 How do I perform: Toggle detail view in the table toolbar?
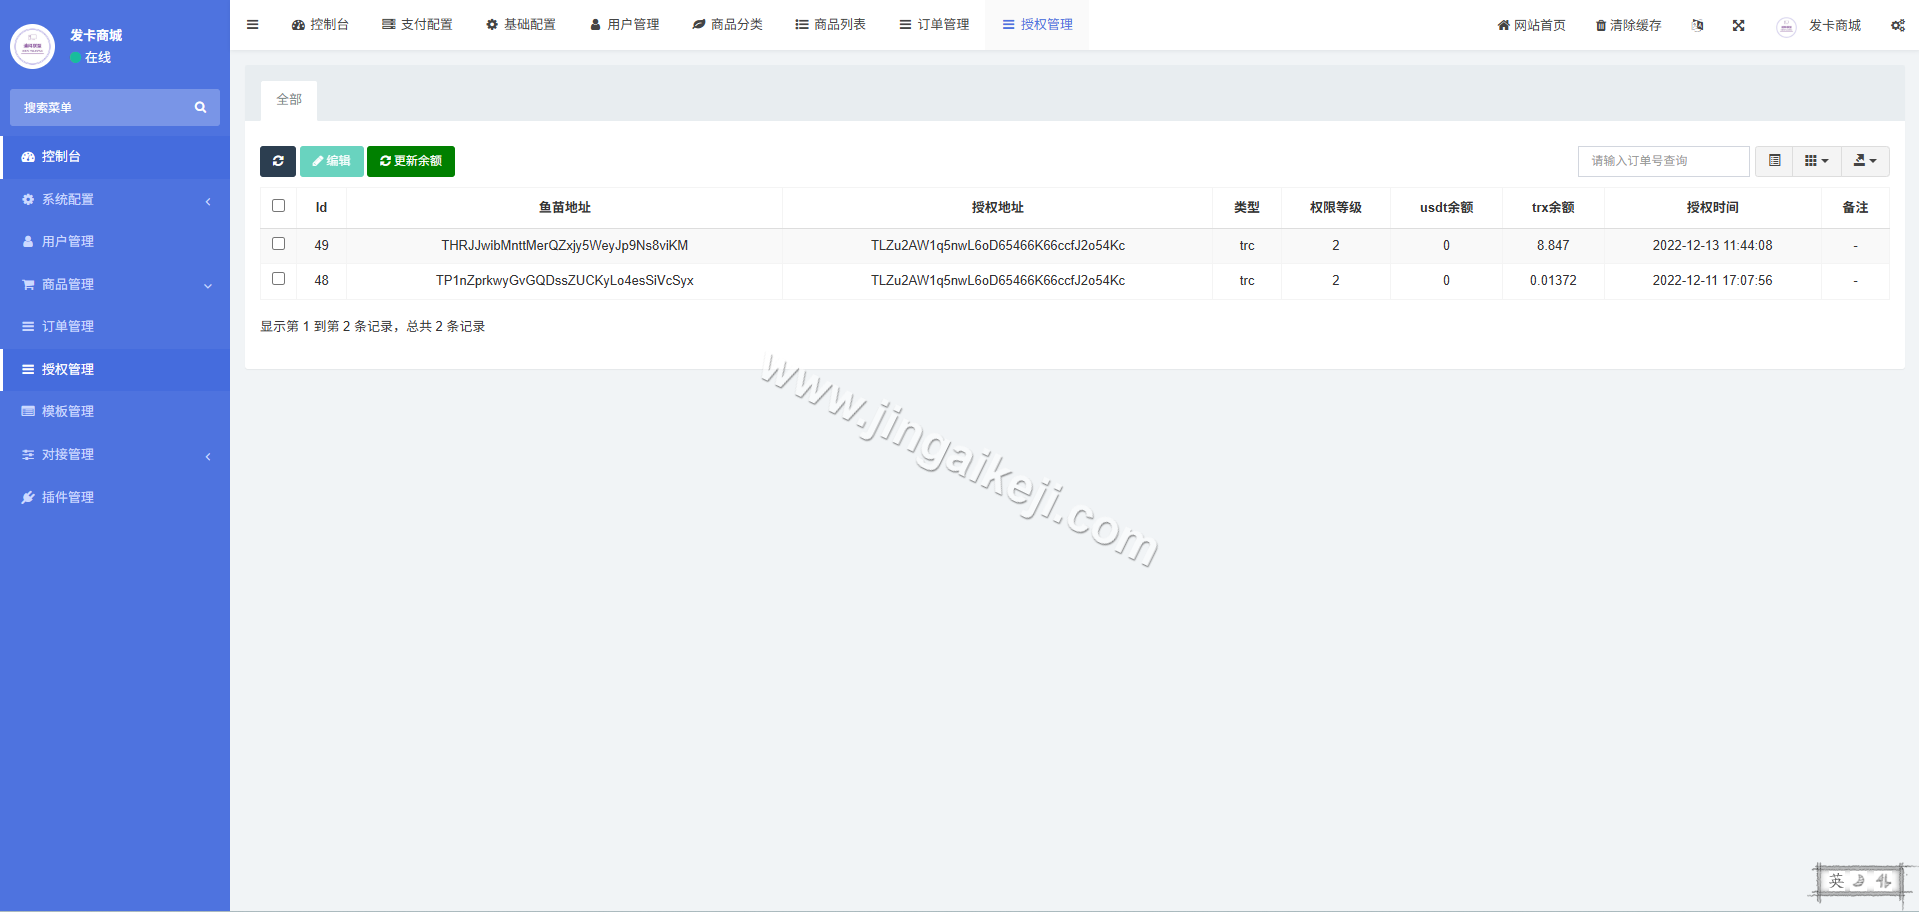coord(1774,160)
